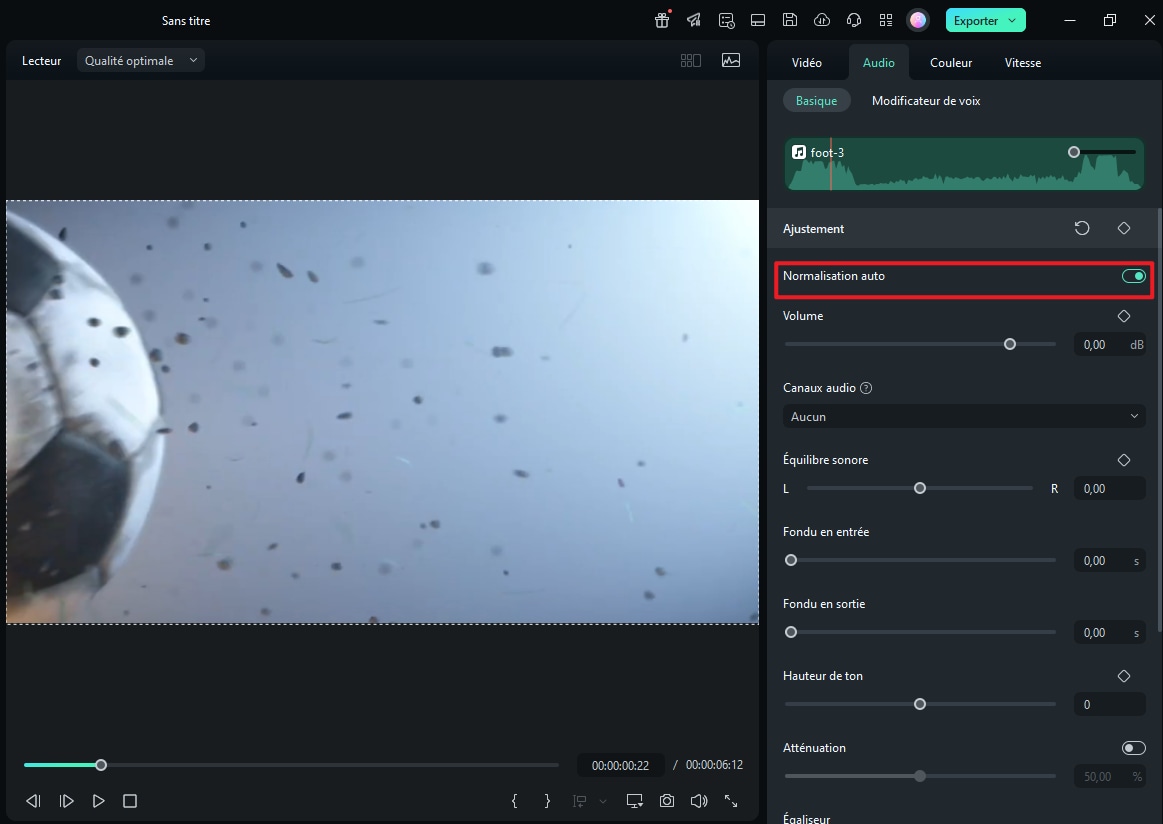Play the video preview
The height and width of the screenshot is (824, 1163).
pos(98,801)
